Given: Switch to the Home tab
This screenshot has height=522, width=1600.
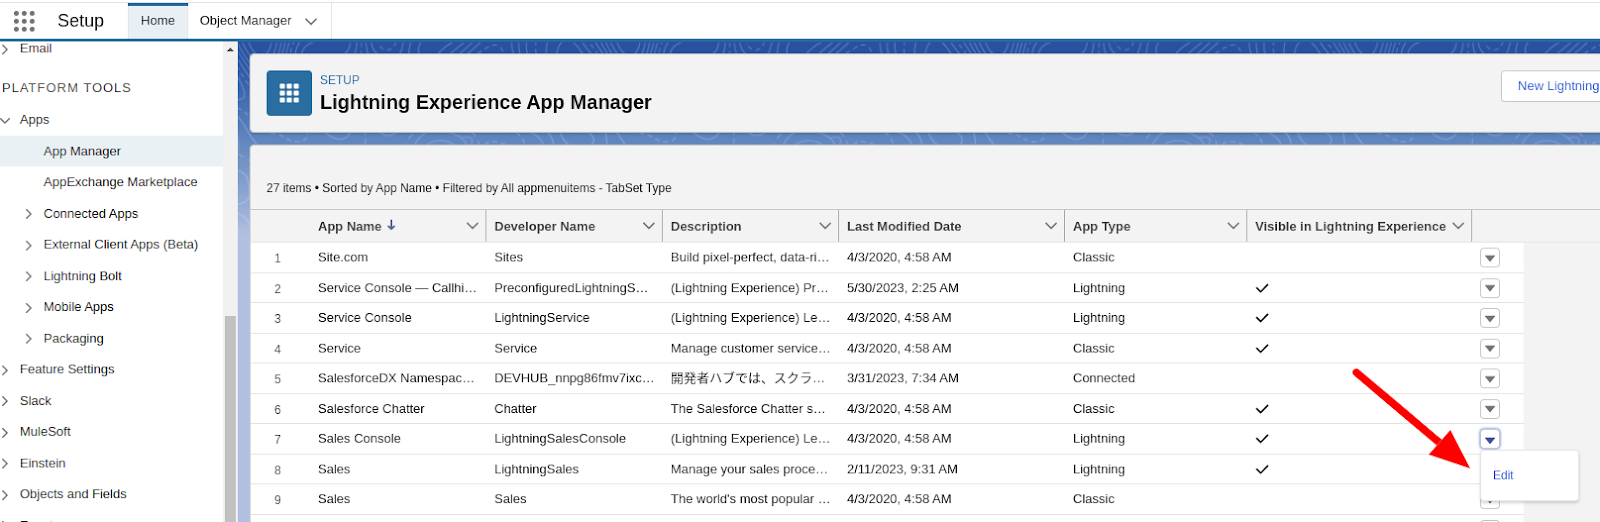Looking at the screenshot, I should coord(158,20).
